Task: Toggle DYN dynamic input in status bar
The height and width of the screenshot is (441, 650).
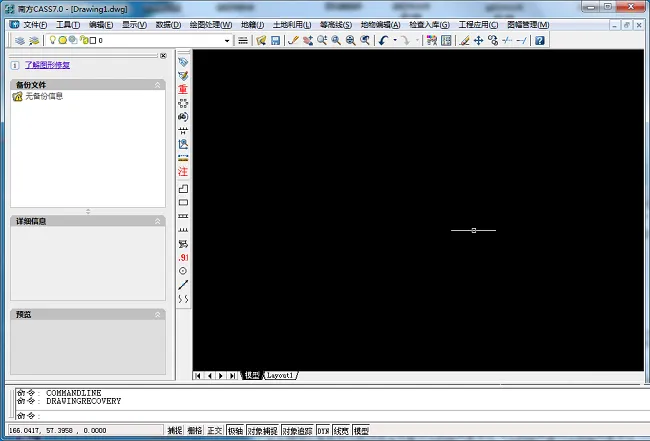Action: click(x=323, y=431)
